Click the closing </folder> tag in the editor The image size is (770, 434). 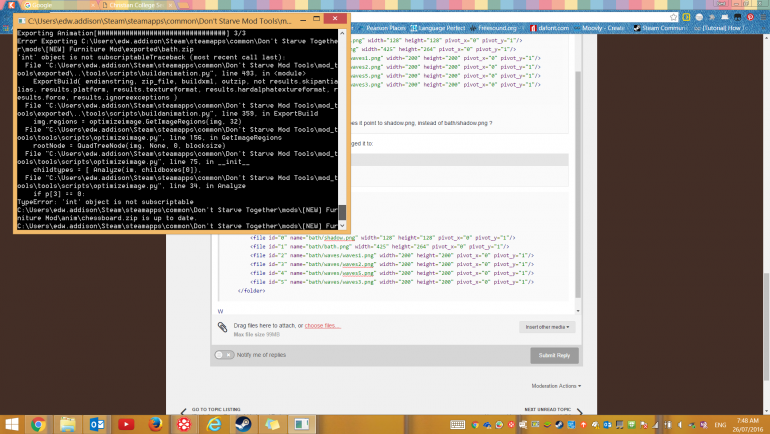(251, 291)
